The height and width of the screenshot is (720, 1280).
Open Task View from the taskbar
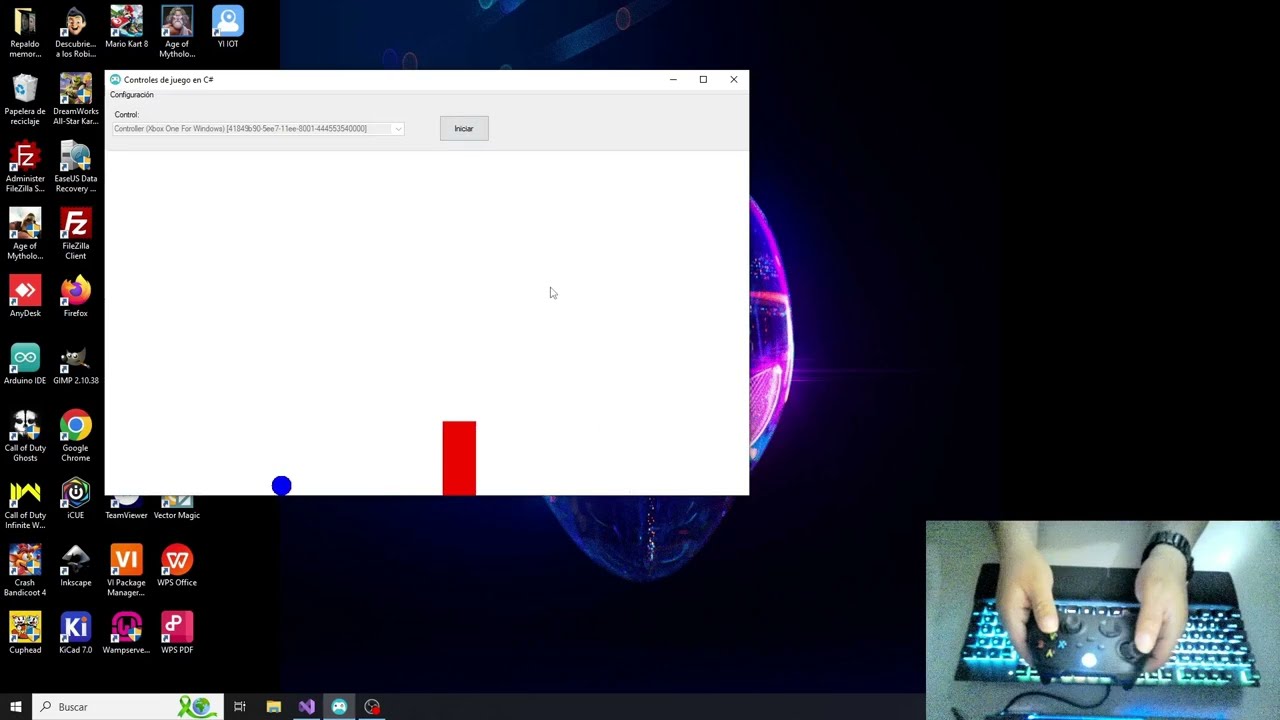pos(240,707)
